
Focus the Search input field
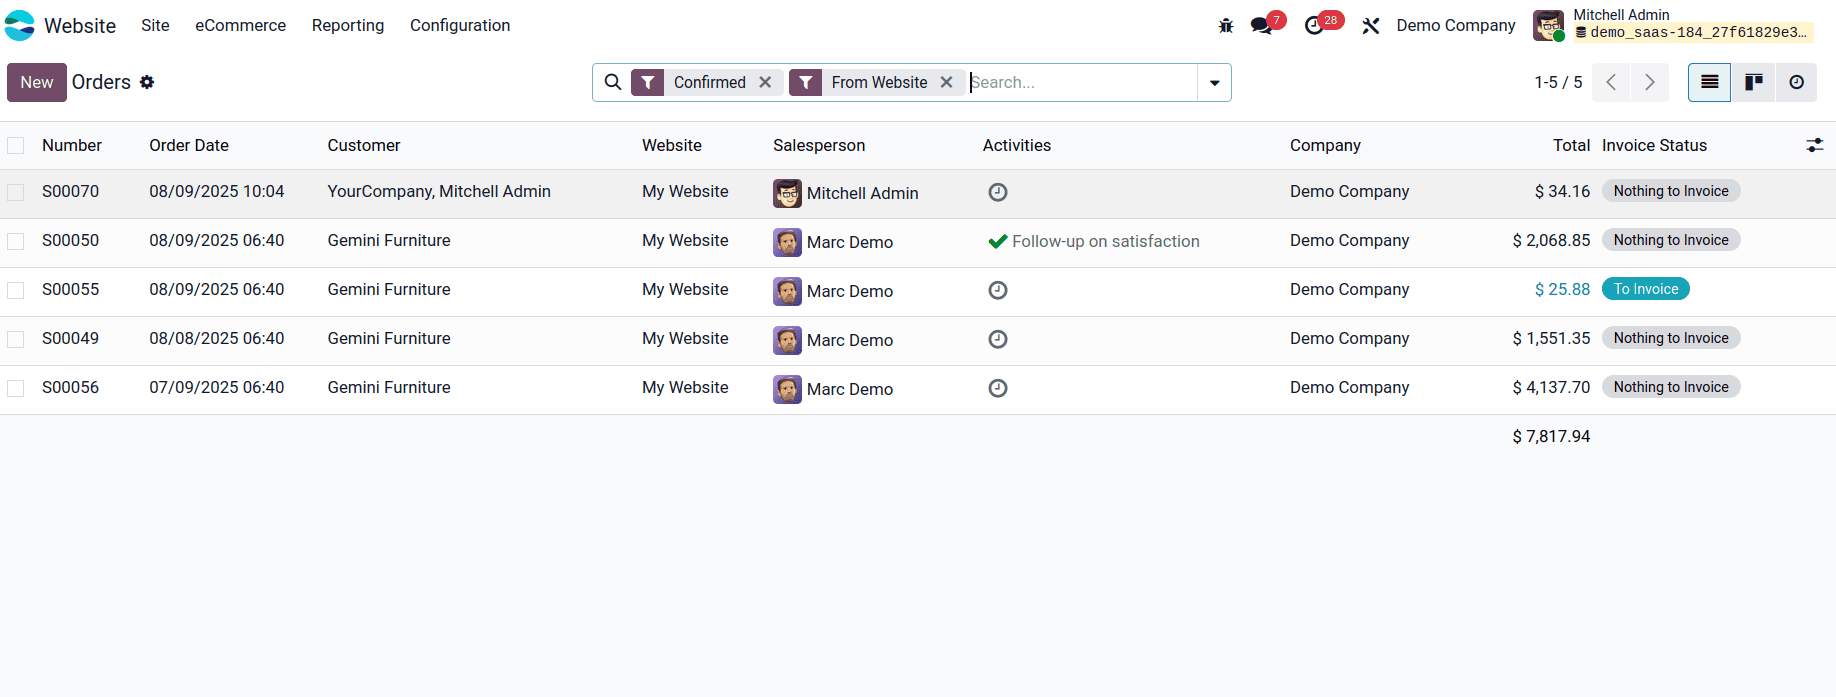1082,82
